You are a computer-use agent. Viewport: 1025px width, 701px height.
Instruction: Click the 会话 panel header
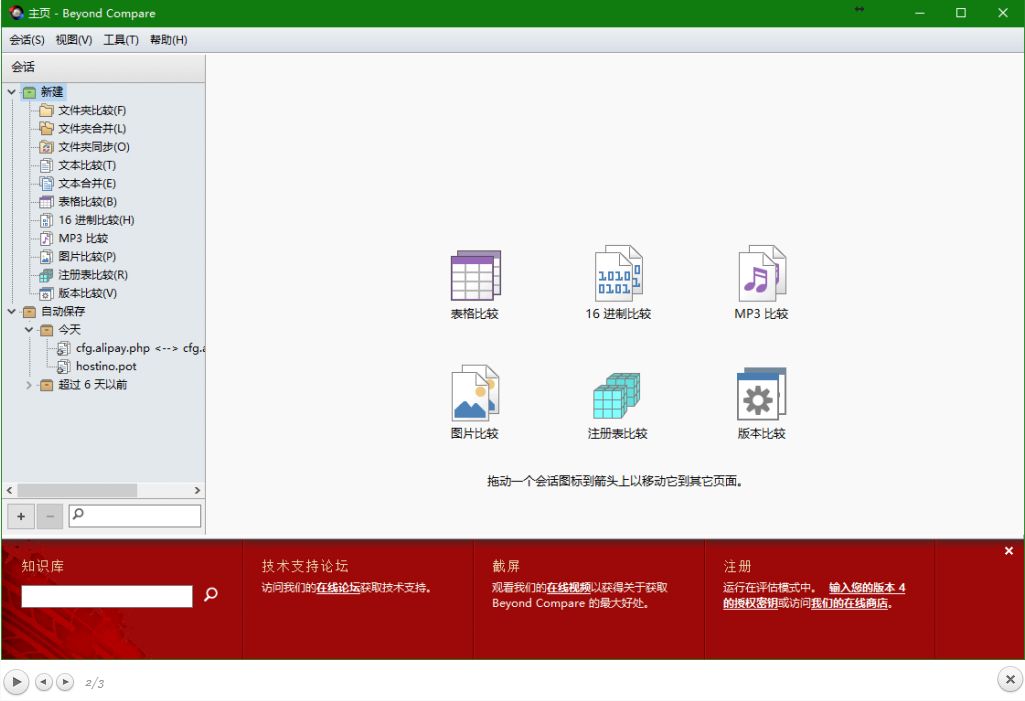(103, 67)
